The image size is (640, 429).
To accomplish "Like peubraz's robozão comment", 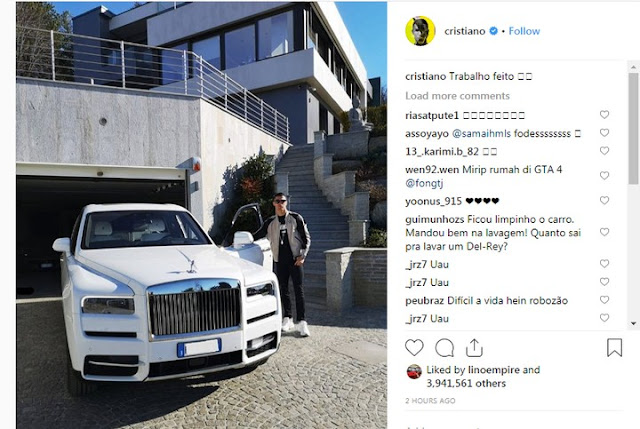I will (604, 300).
